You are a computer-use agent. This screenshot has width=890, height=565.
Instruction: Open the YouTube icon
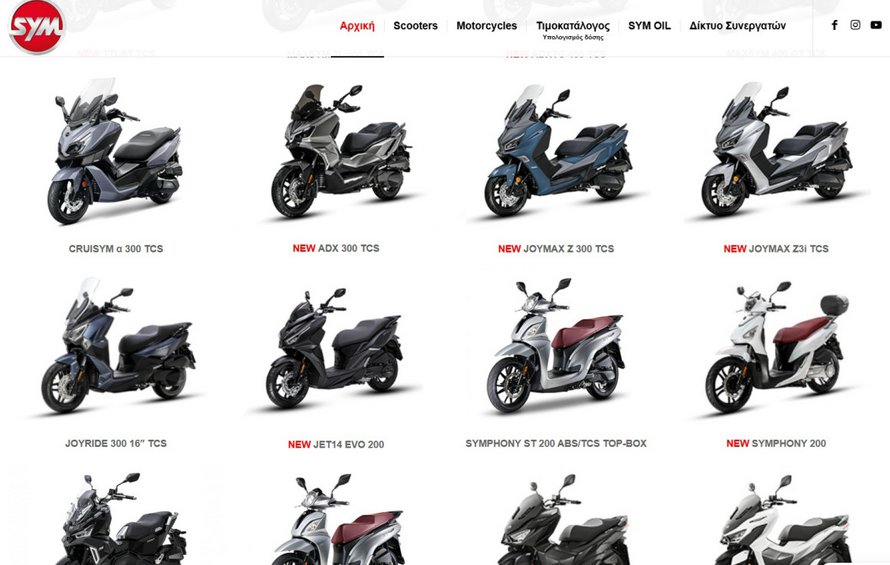tap(876, 25)
